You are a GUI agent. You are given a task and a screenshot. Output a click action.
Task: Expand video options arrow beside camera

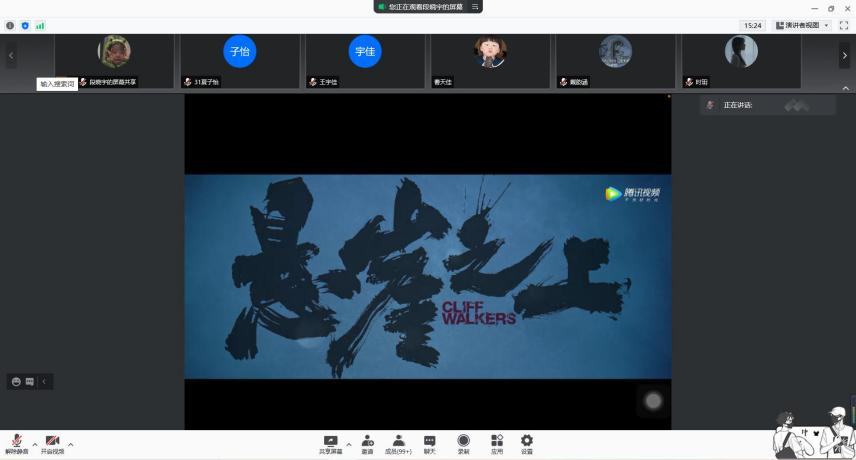click(70, 444)
